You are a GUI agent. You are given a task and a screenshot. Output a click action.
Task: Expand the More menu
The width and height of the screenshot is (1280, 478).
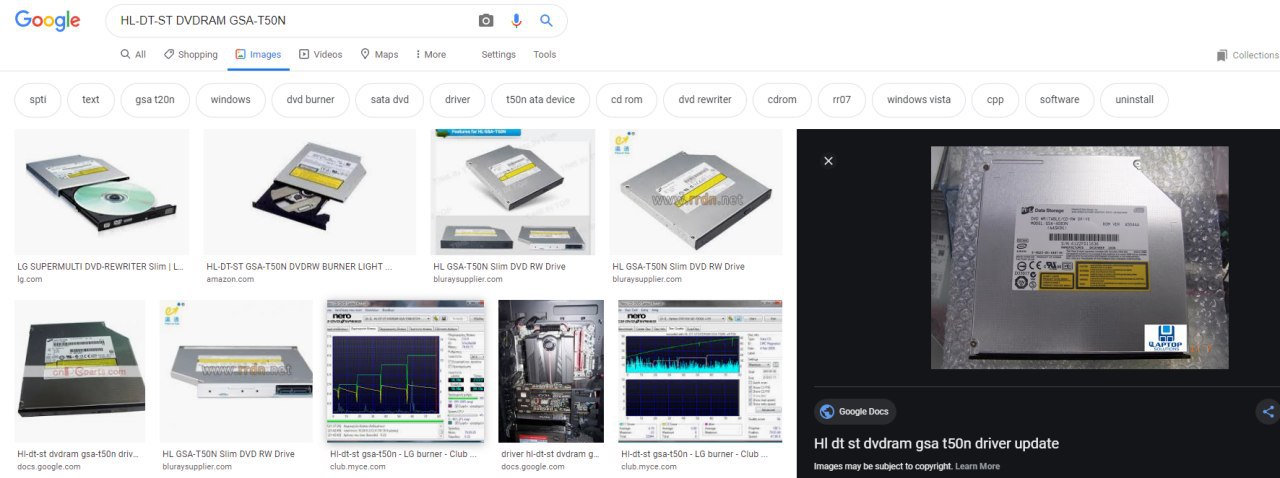click(430, 55)
